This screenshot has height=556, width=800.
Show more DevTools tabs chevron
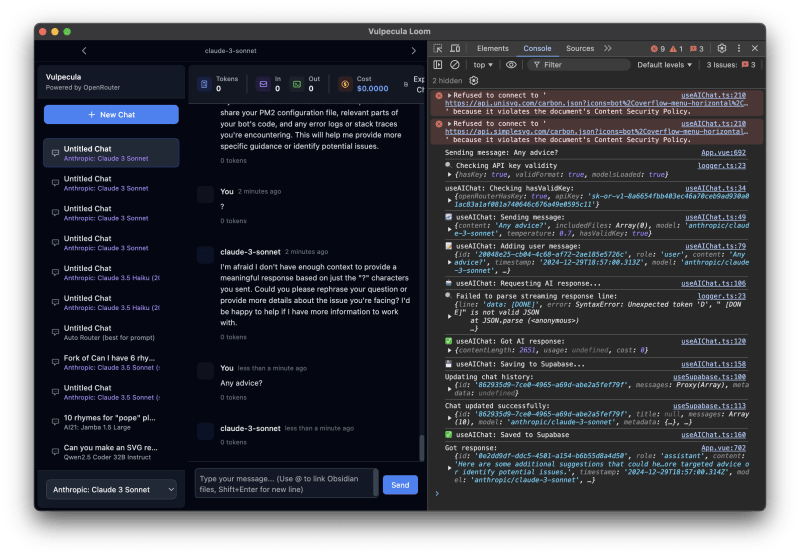tap(608, 48)
